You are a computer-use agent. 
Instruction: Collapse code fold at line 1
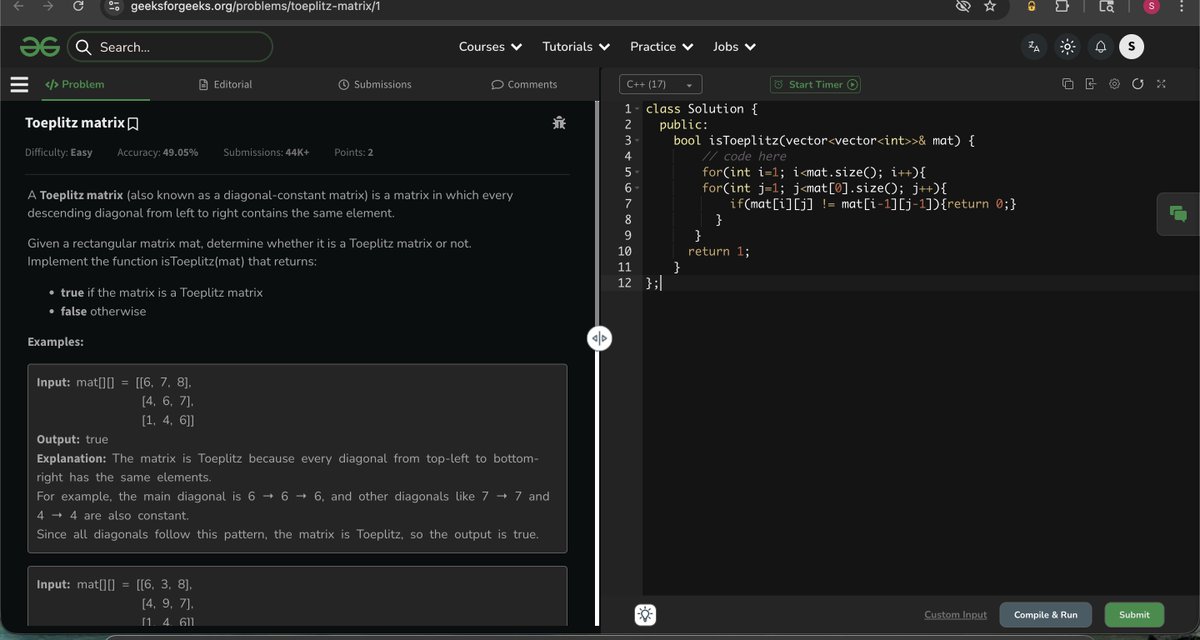click(x=636, y=109)
